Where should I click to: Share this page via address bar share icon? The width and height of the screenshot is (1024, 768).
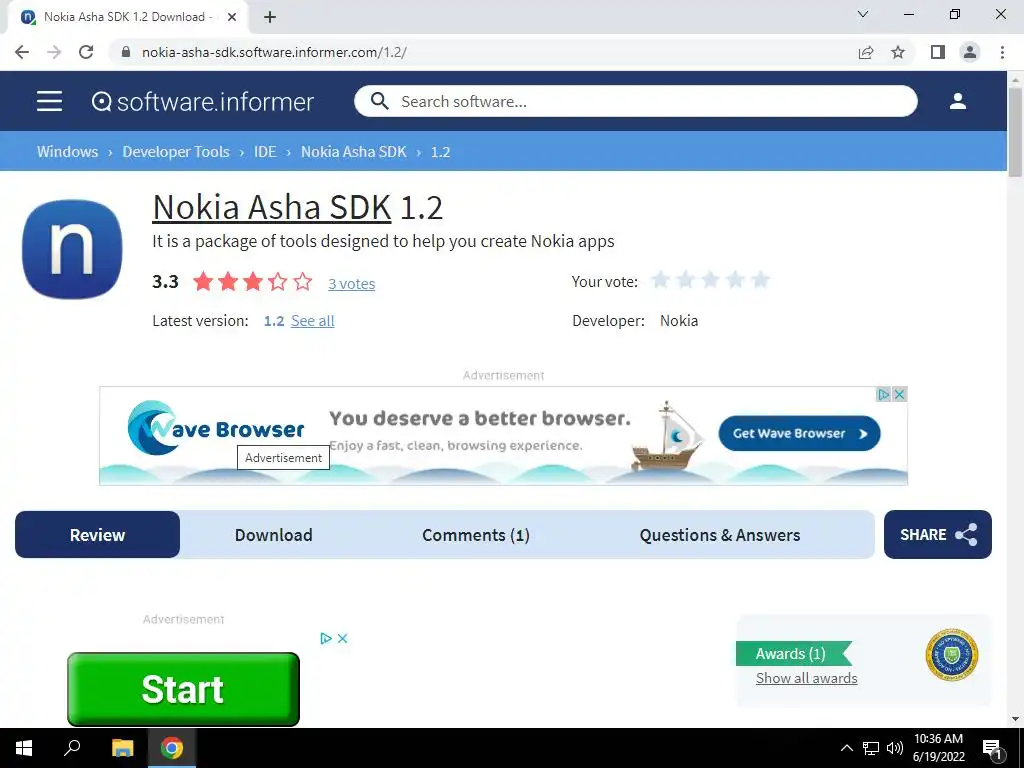(x=866, y=52)
